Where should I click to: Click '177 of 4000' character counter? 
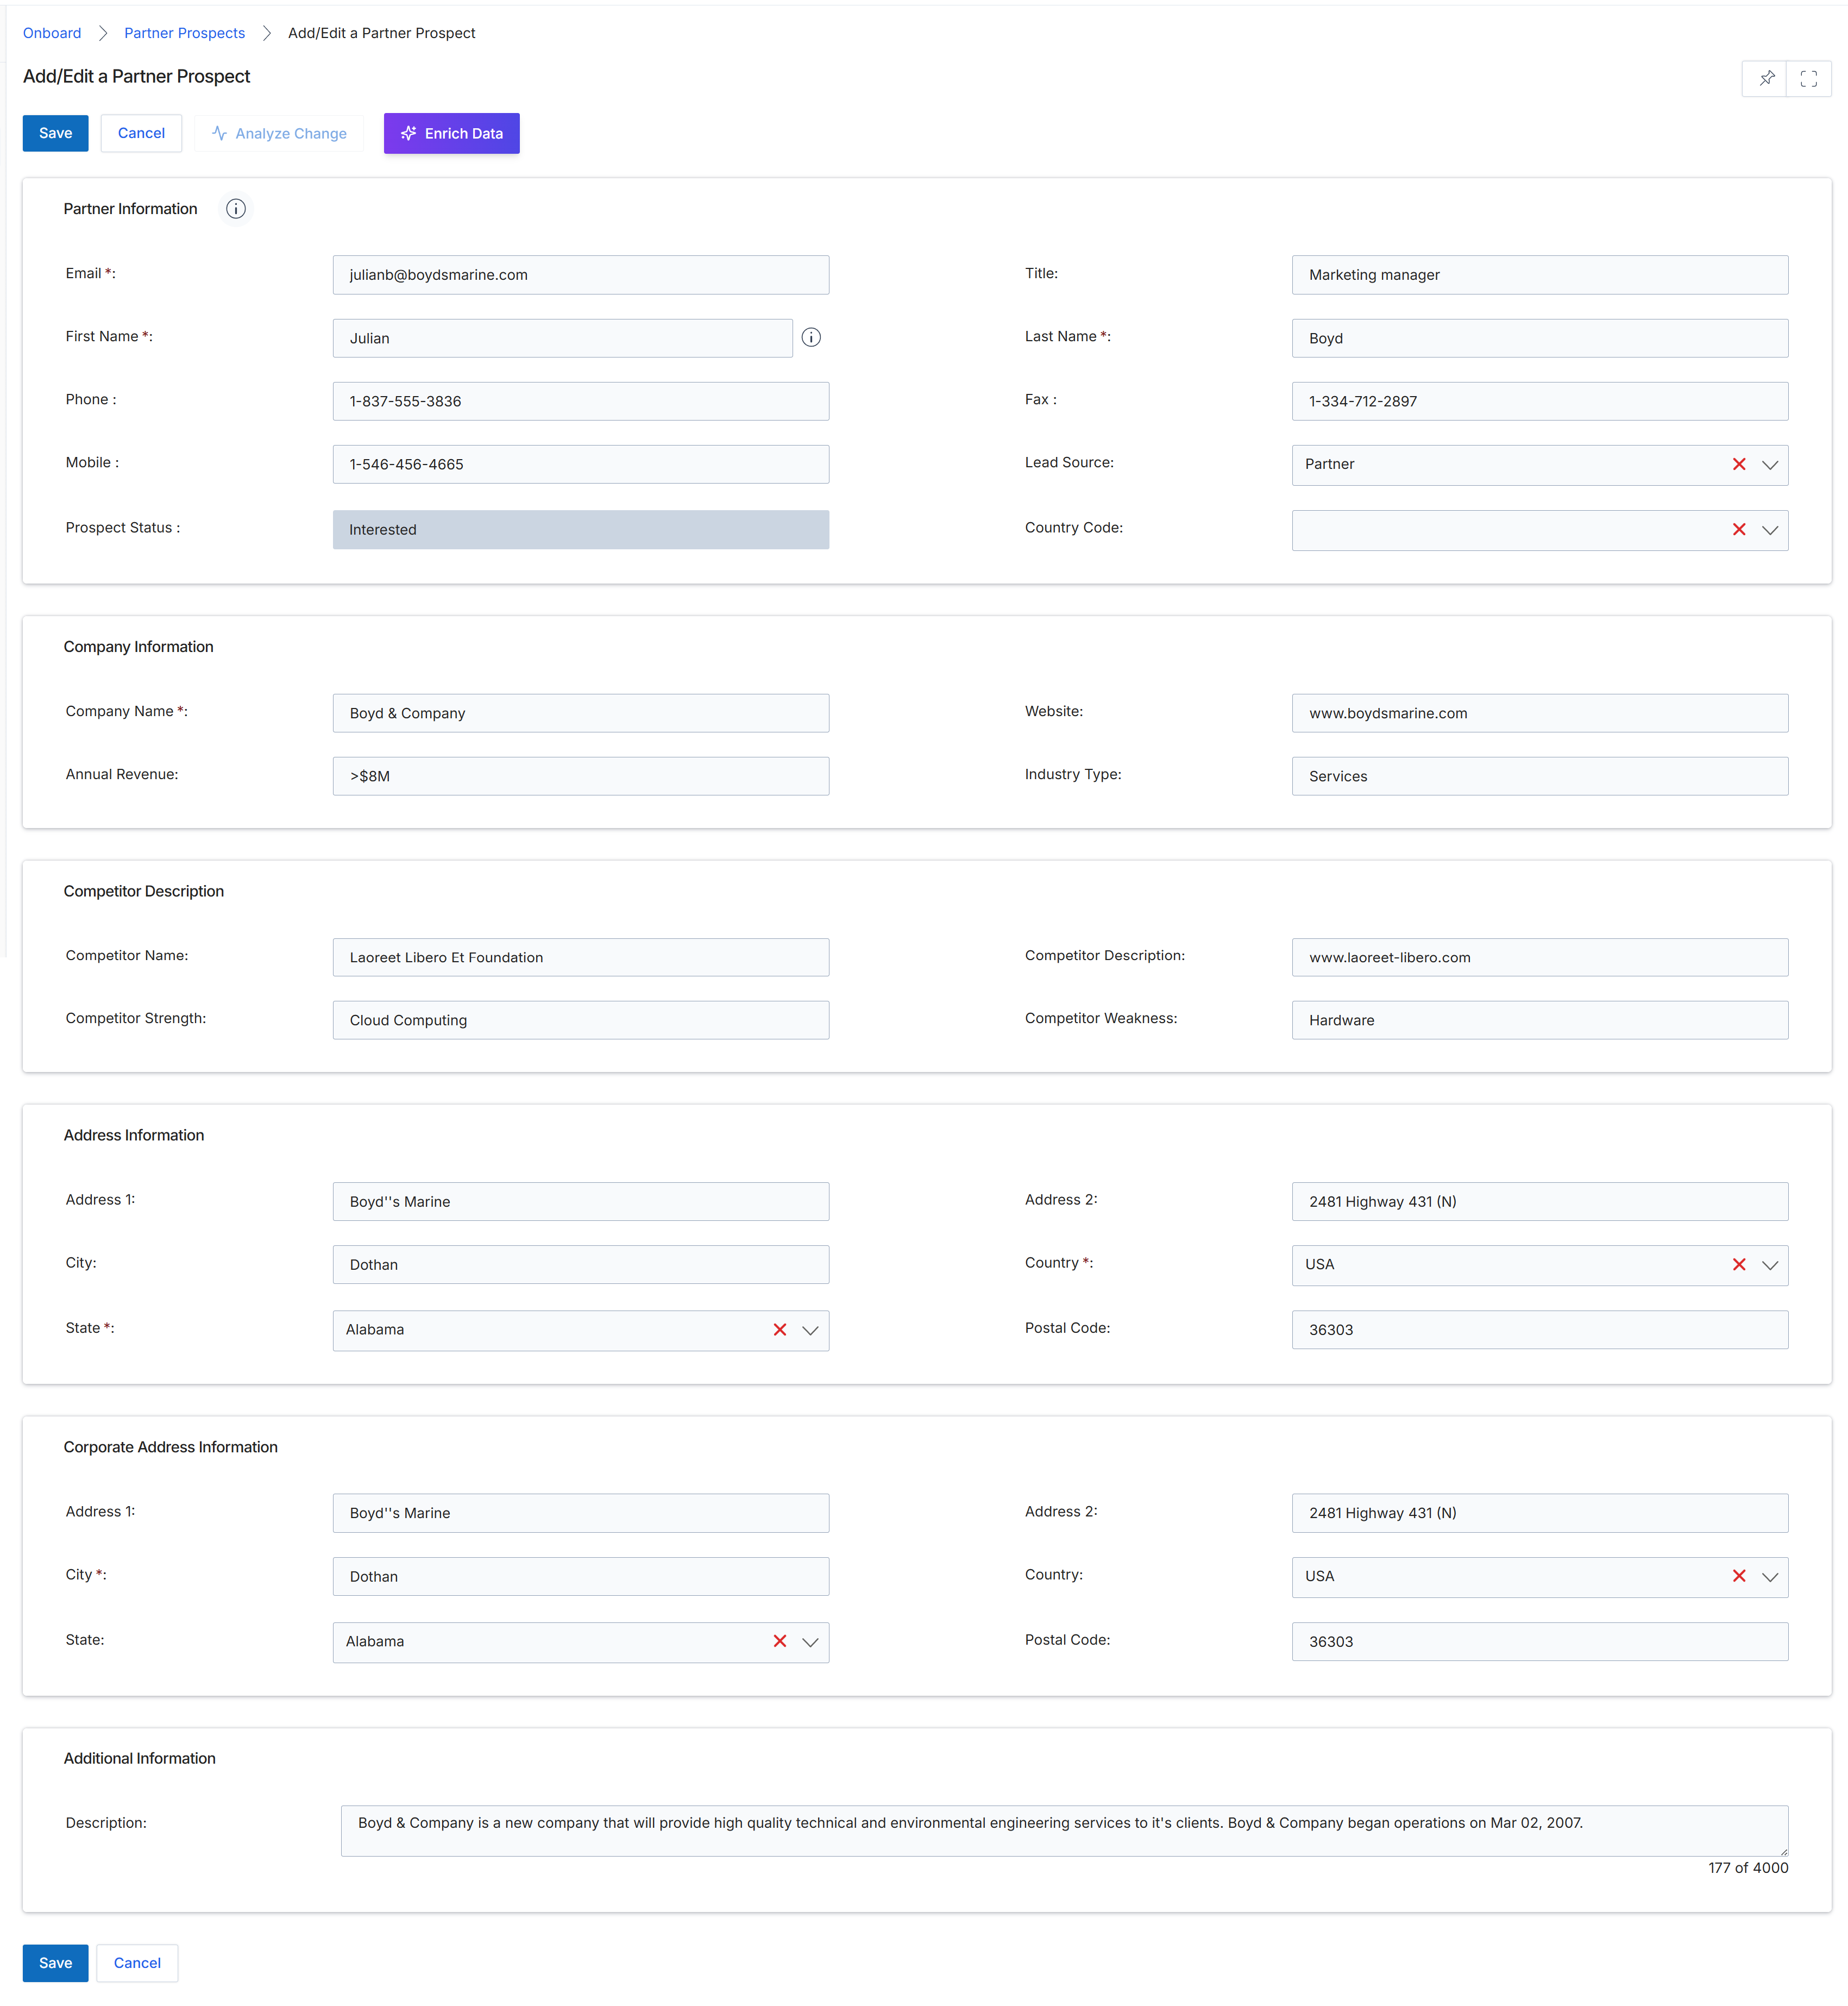point(1748,1869)
